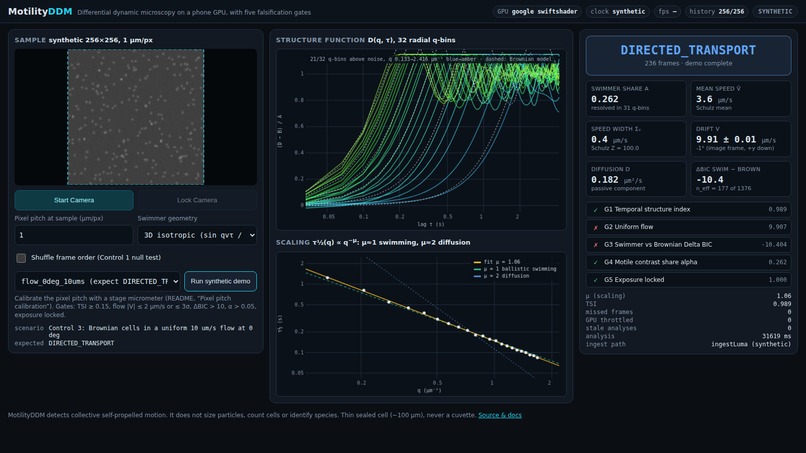The height and width of the screenshot is (453, 806).
Task: Click the G3 value -10.404
Action: (x=774, y=245)
